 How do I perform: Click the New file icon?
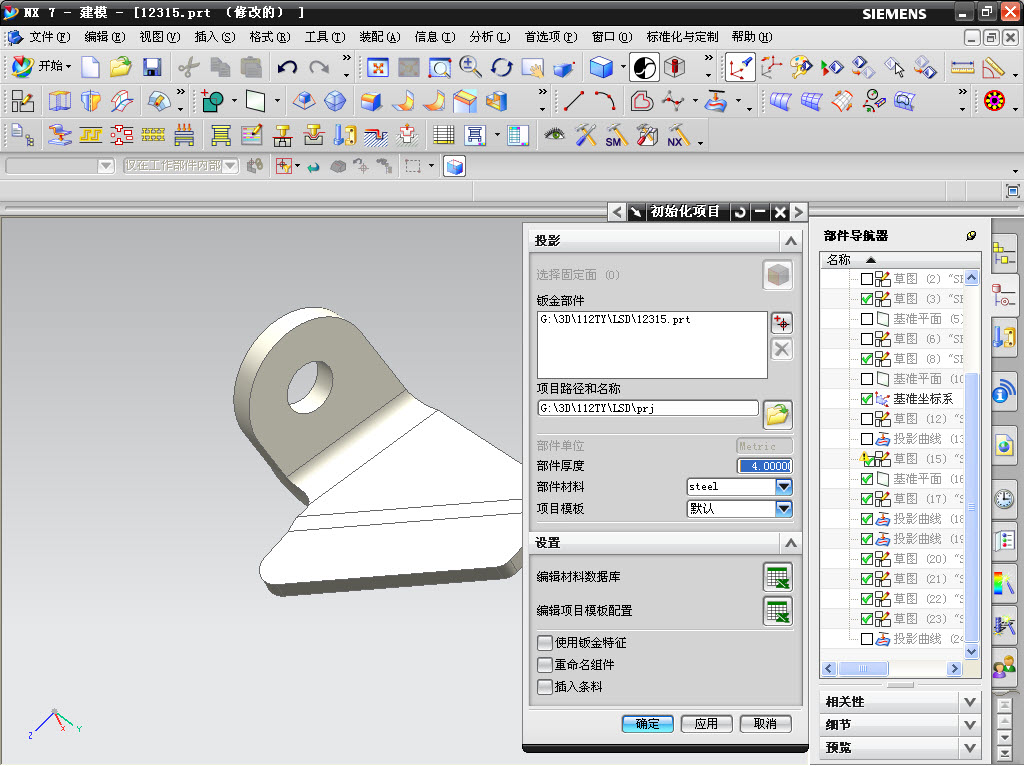click(x=90, y=67)
